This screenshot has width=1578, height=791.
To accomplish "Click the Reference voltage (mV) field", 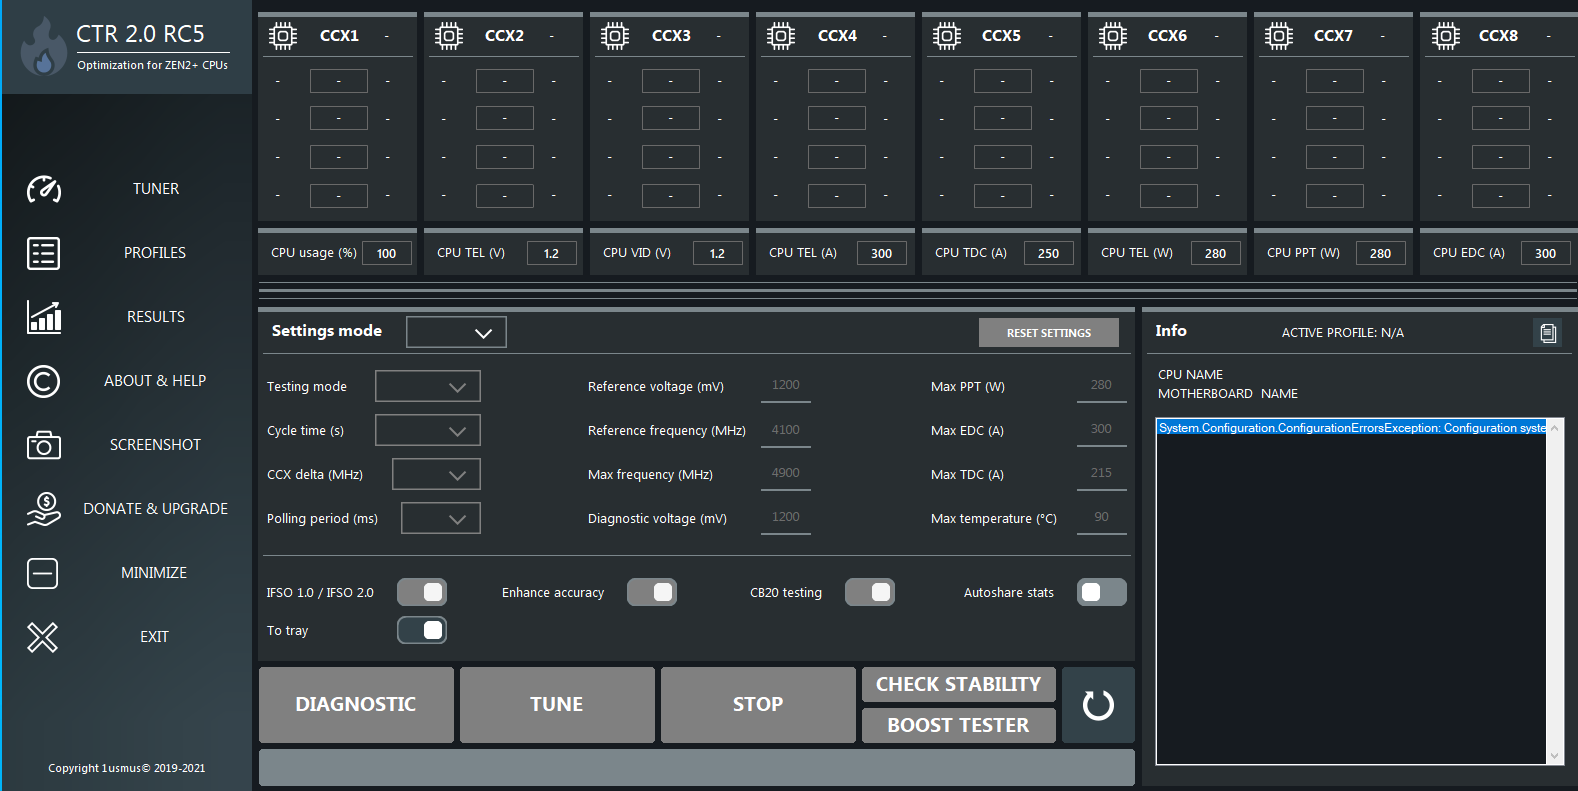I will point(786,386).
